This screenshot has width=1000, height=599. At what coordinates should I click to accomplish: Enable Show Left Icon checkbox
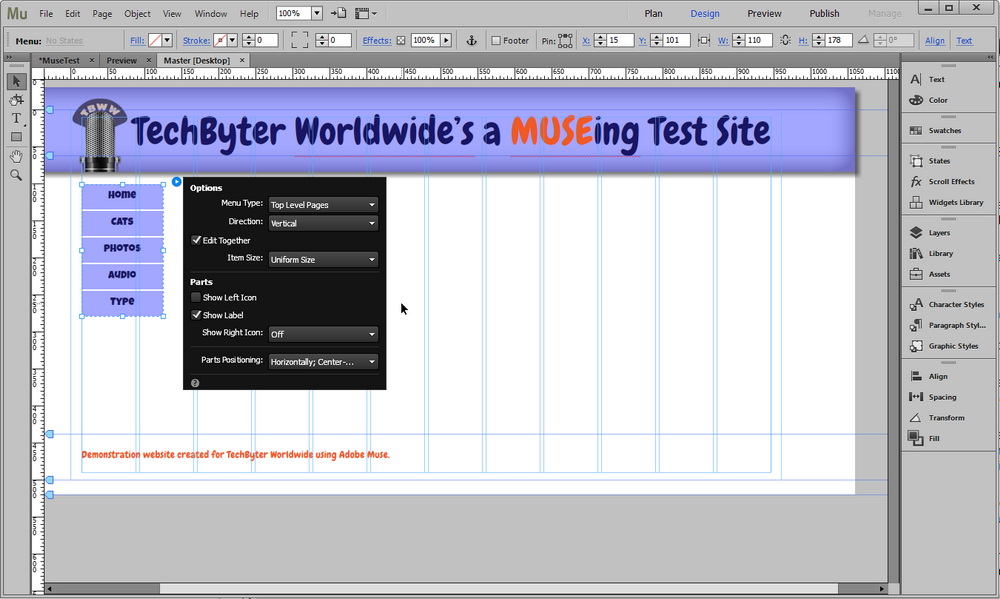(196, 297)
